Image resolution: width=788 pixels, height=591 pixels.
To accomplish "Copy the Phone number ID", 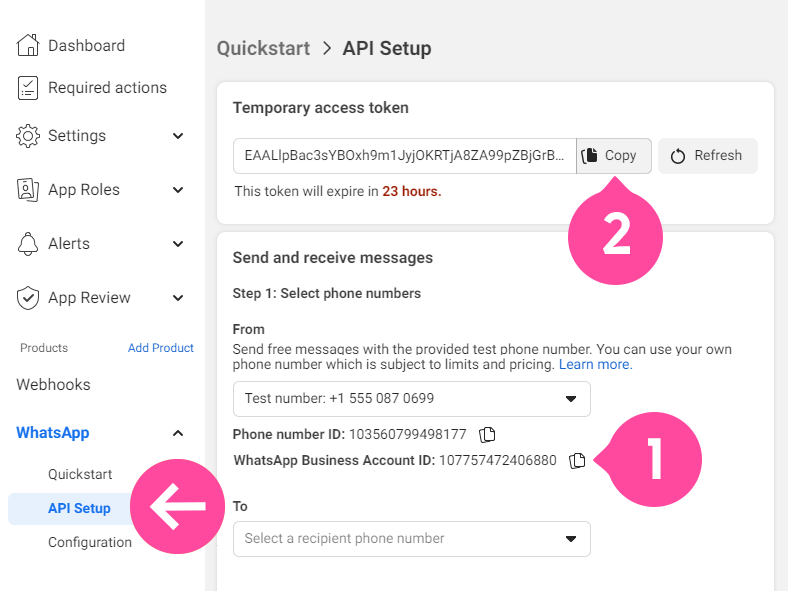I will pos(487,434).
